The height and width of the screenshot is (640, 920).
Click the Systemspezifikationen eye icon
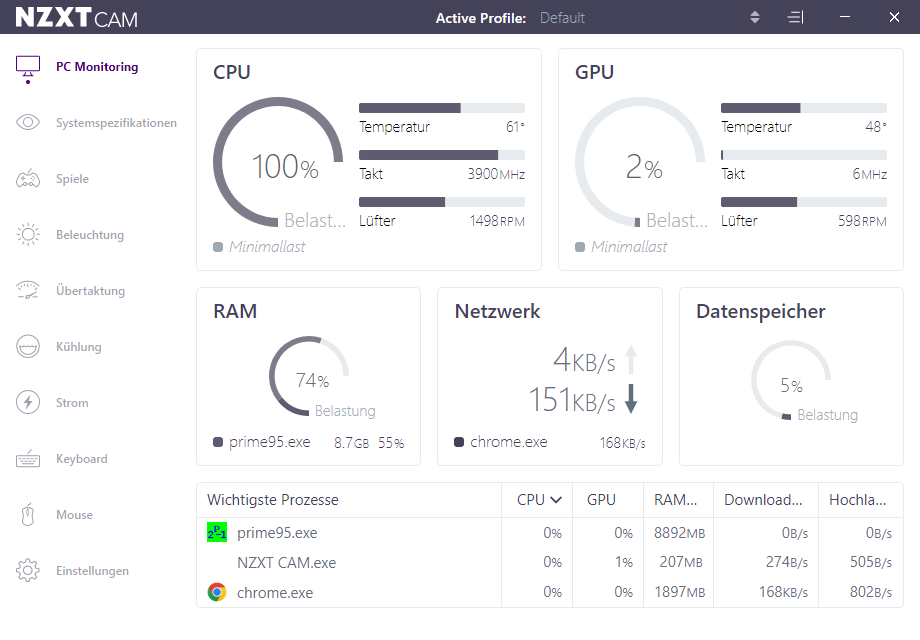pyautogui.click(x=28, y=122)
